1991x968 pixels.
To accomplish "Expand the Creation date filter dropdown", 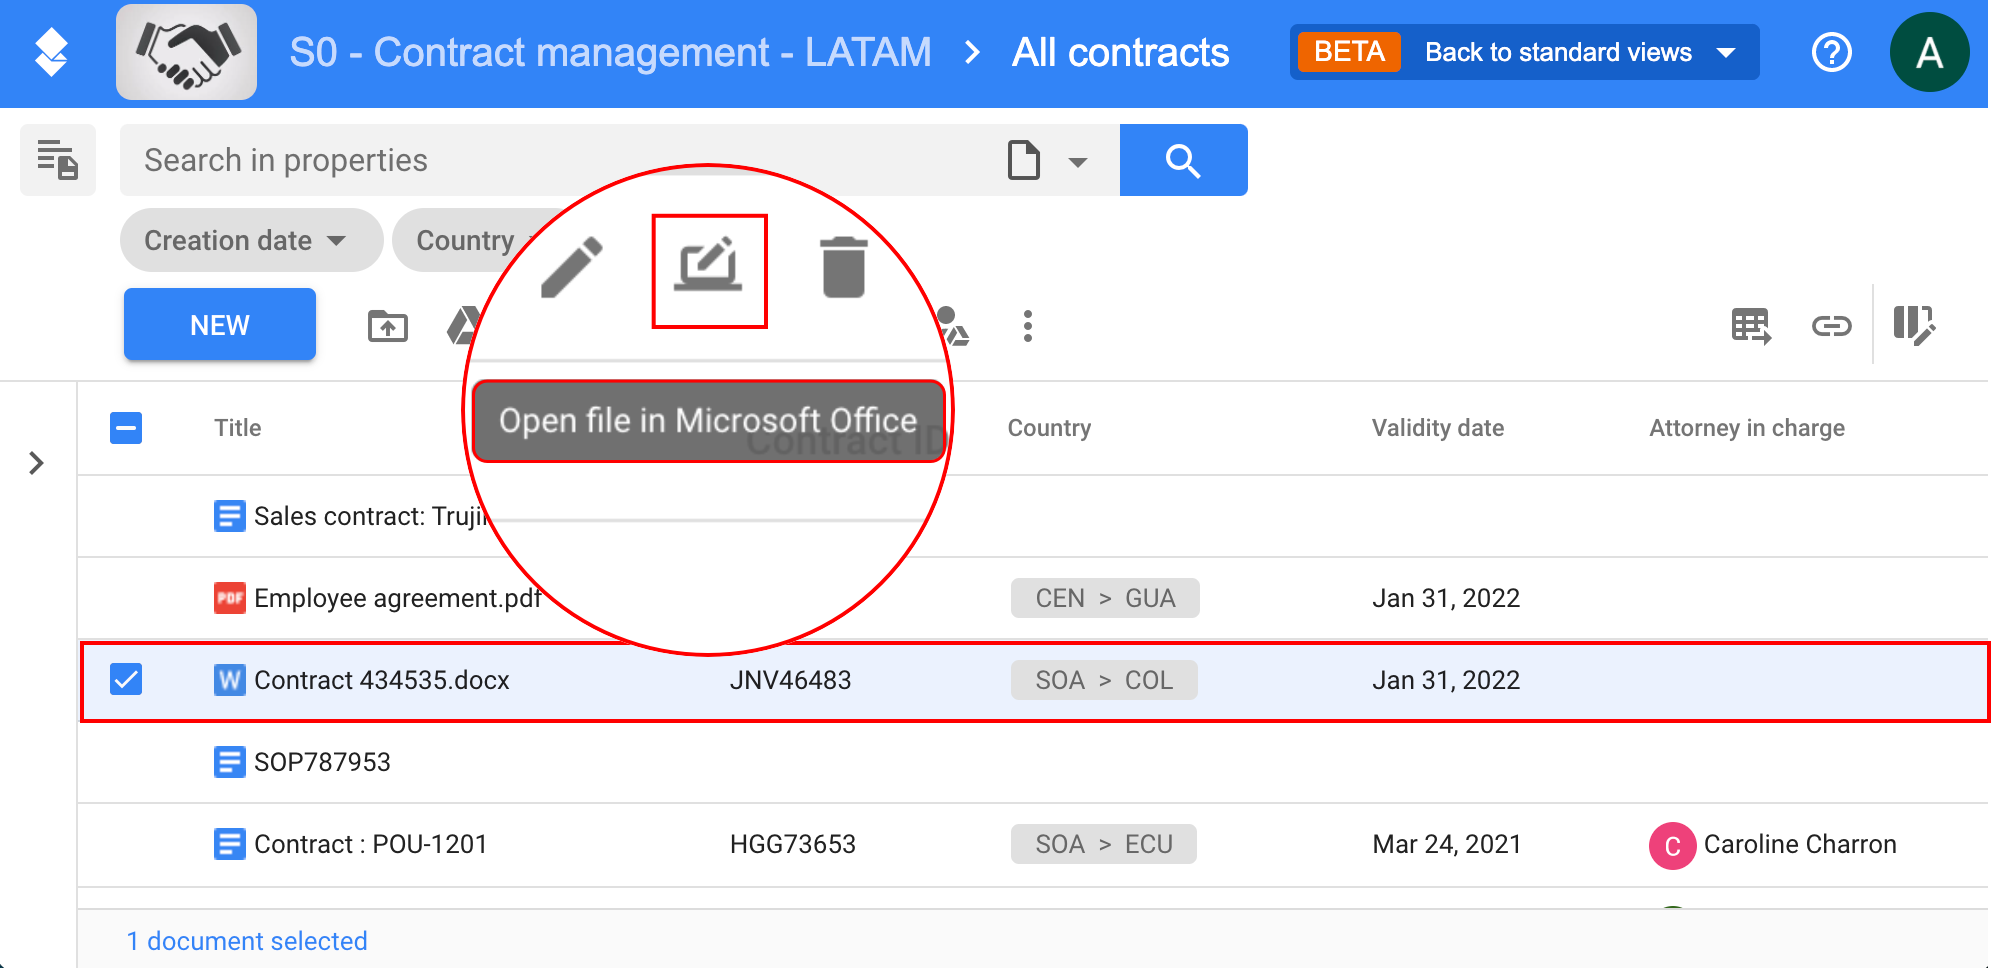I will [250, 241].
